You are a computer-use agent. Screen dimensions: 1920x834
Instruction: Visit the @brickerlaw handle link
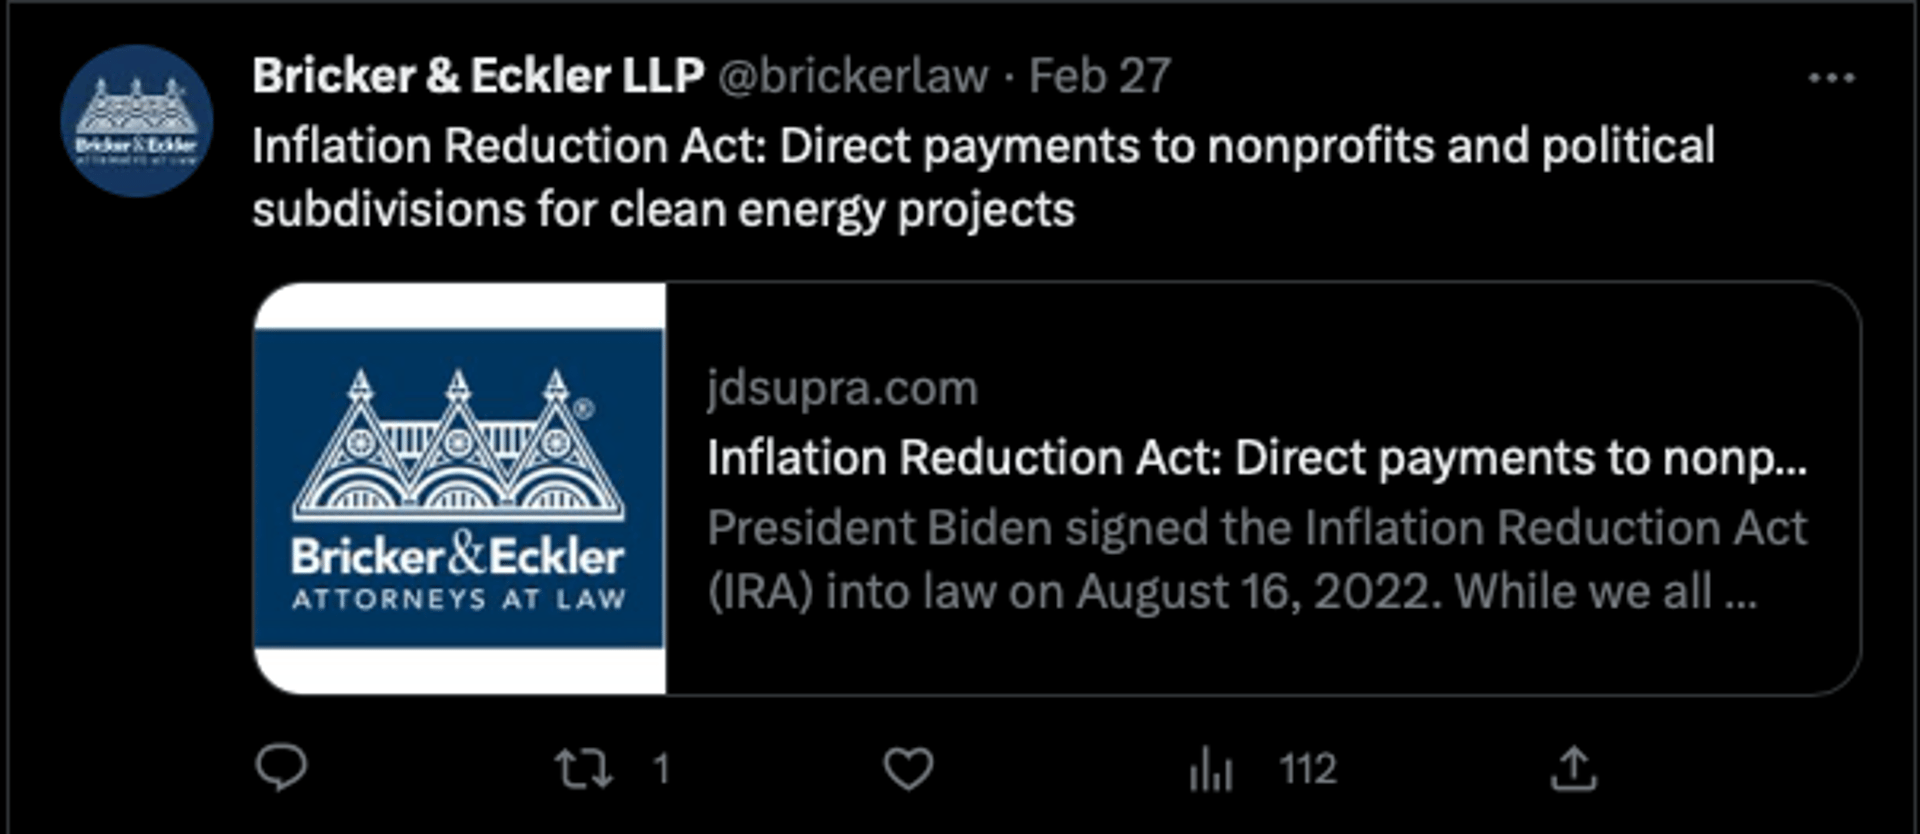(x=853, y=77)
